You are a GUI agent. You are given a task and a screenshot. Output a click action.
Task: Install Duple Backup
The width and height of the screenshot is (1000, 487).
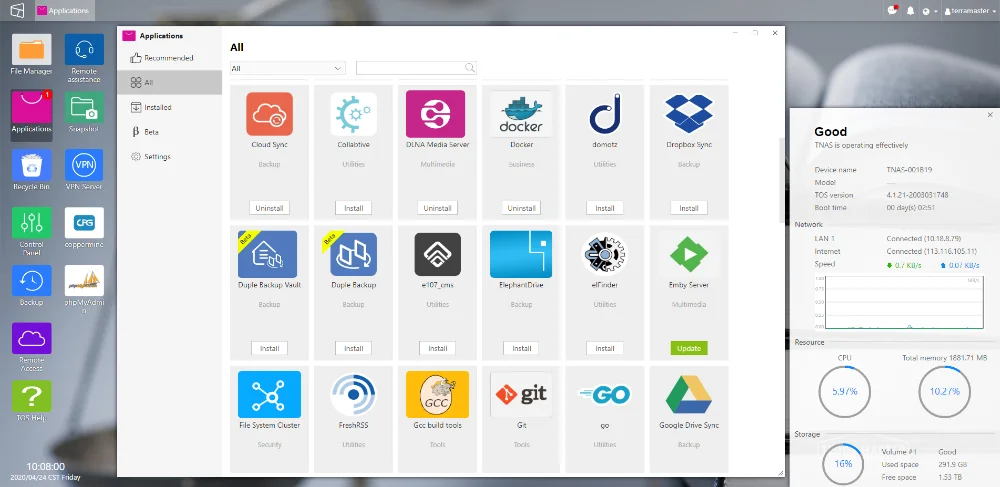click(x=353, y=348)
